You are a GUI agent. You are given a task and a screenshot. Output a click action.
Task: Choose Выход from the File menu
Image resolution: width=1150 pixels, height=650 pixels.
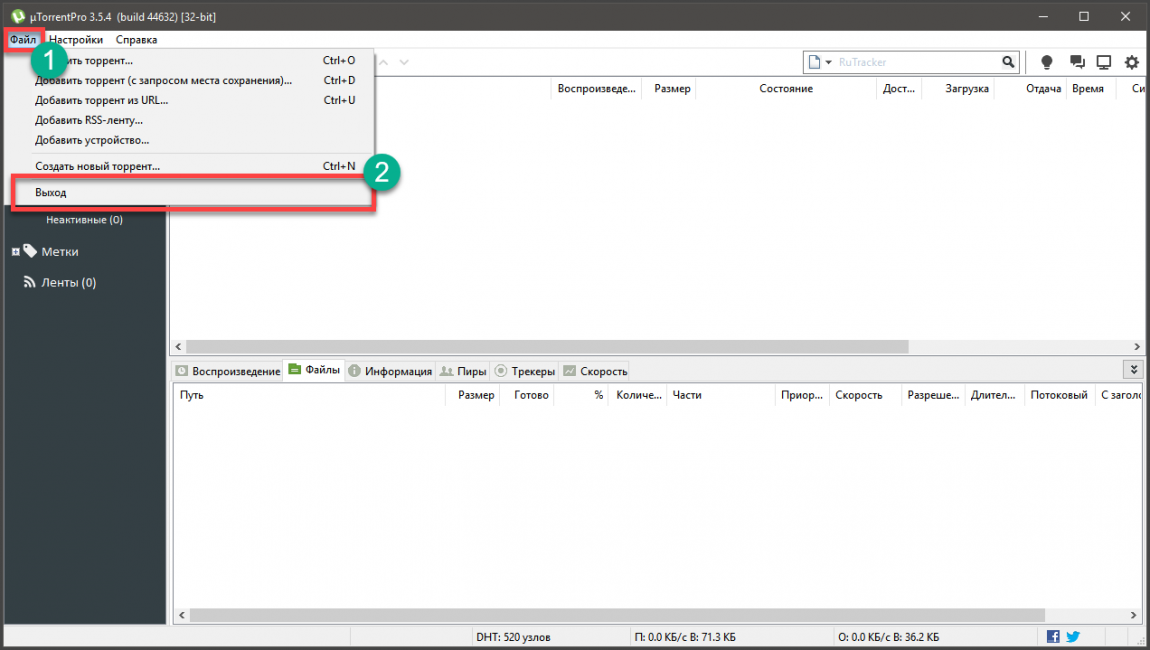tap(51, 192)
